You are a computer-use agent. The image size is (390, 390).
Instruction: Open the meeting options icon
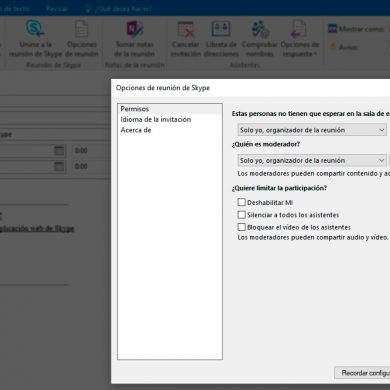(82, 28)
